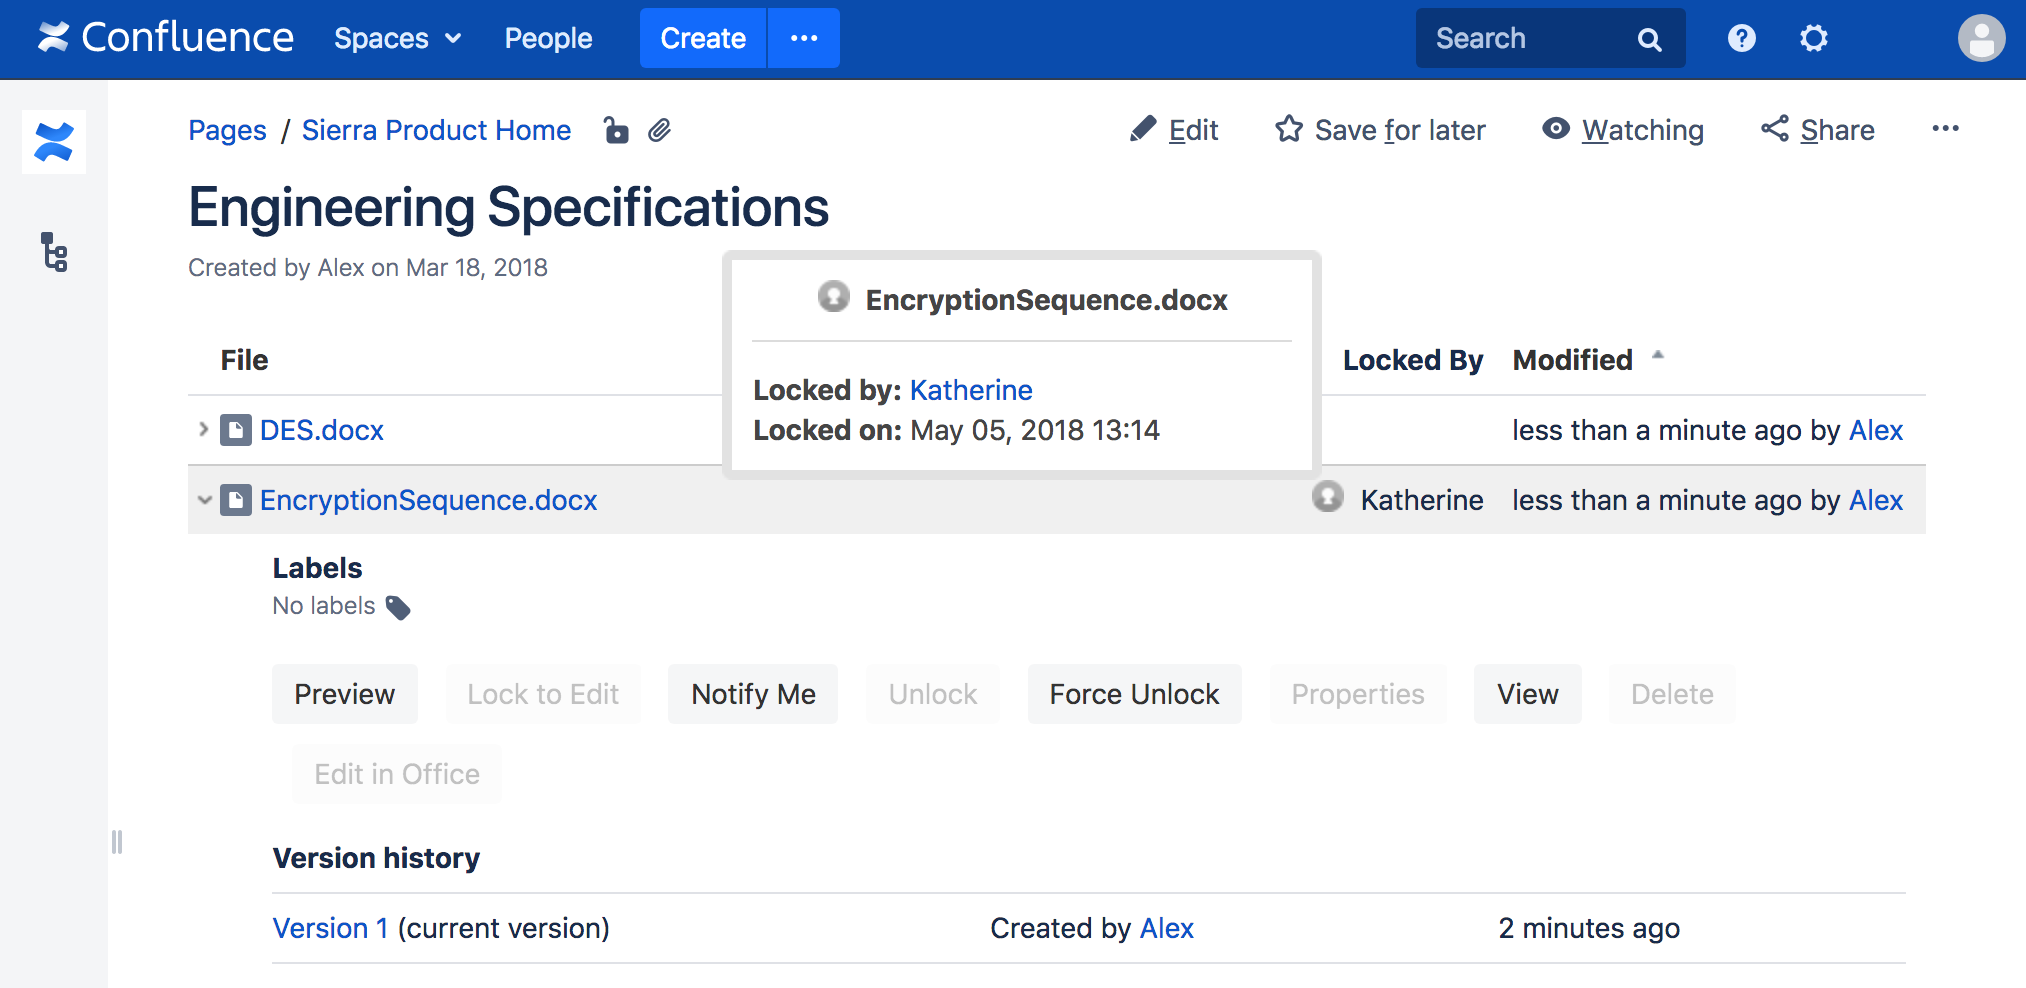Open the Spaces dropdown menu
The height and width of the screenshot is (988, 2026).
coord(397,38)
